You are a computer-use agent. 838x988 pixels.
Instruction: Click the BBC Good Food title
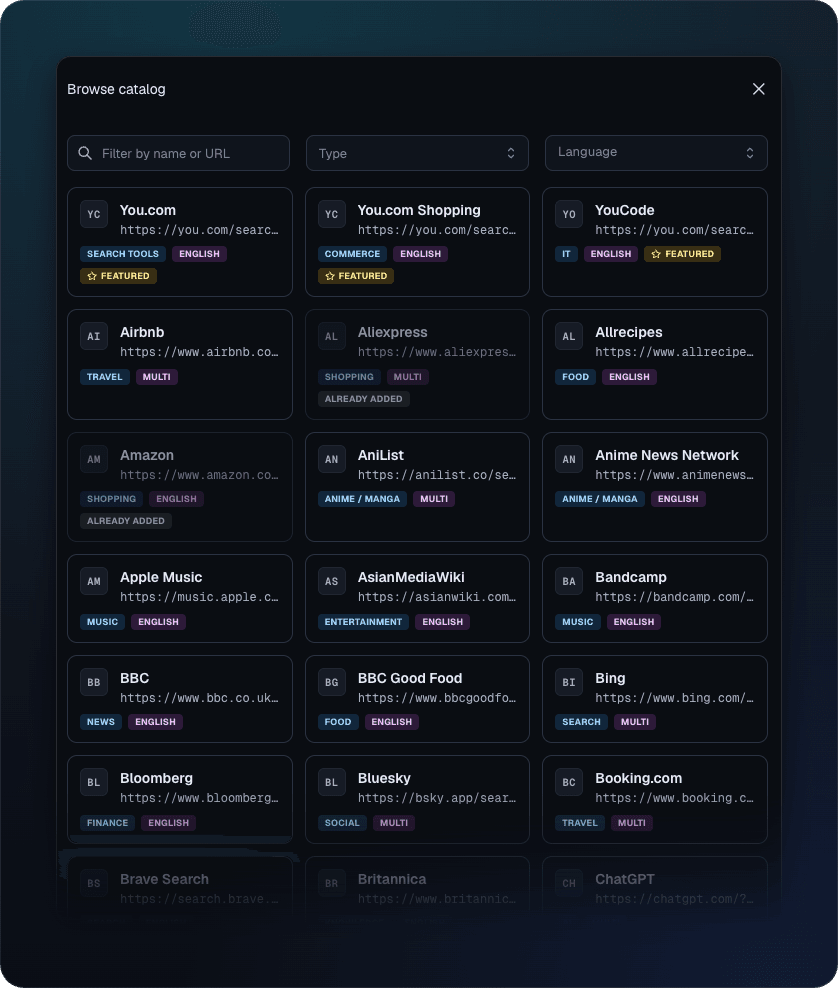(410, 678)
